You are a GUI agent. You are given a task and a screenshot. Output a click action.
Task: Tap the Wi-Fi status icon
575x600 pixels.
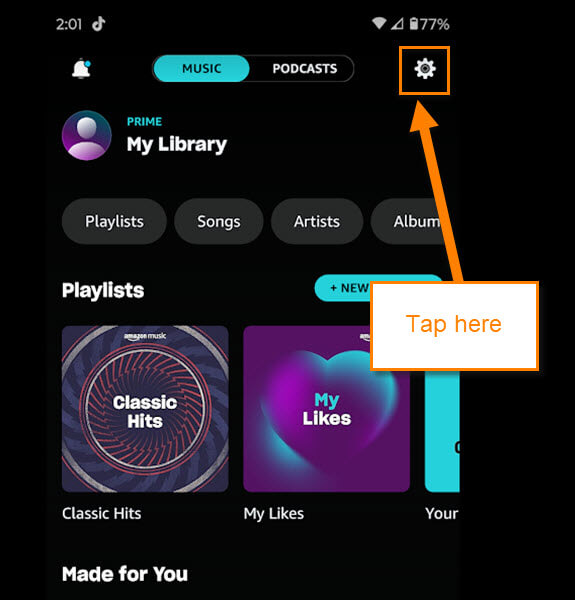[x=379, y=24]
